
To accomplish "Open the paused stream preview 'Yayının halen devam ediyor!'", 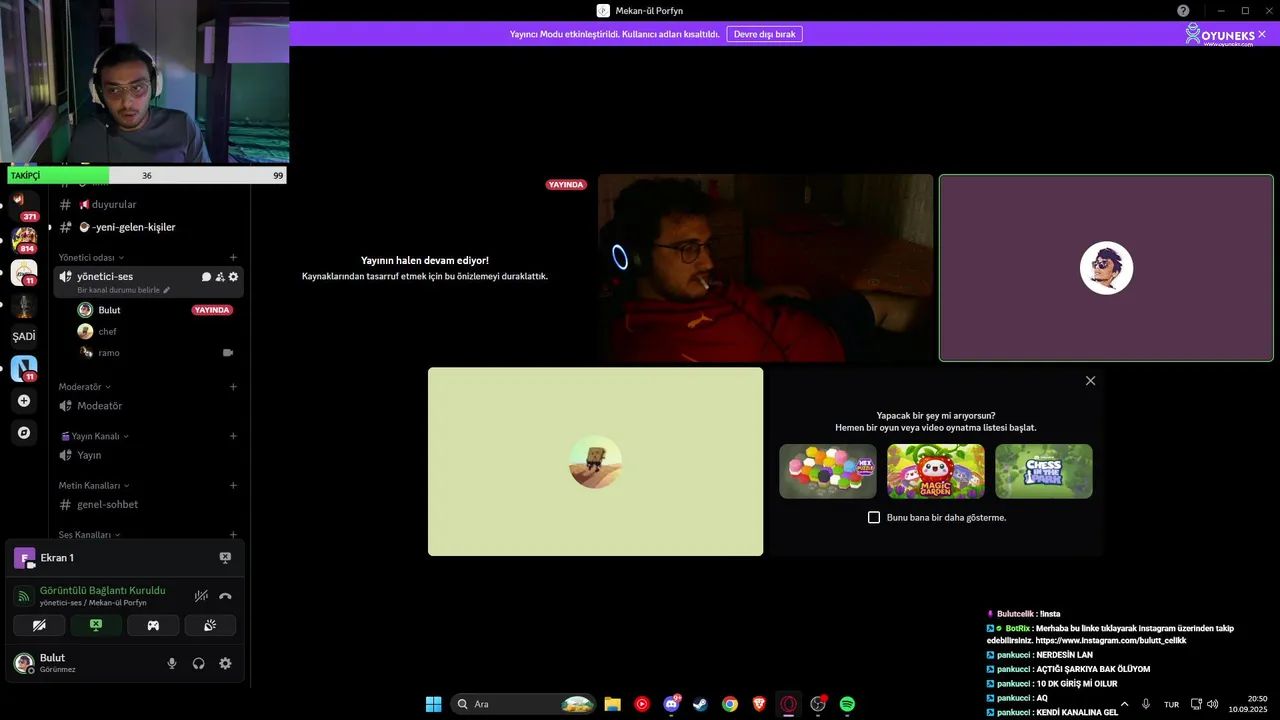I will 425,268.
